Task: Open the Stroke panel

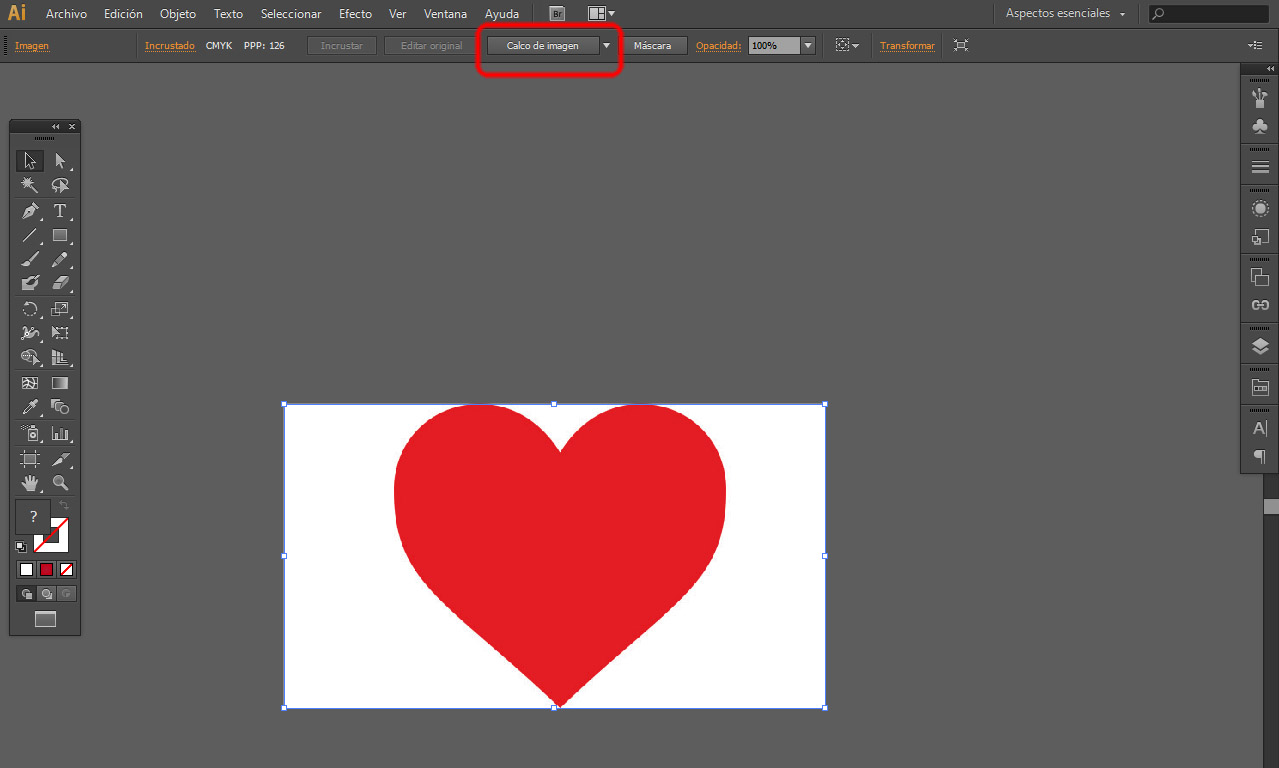Action: pos(1259,164)
